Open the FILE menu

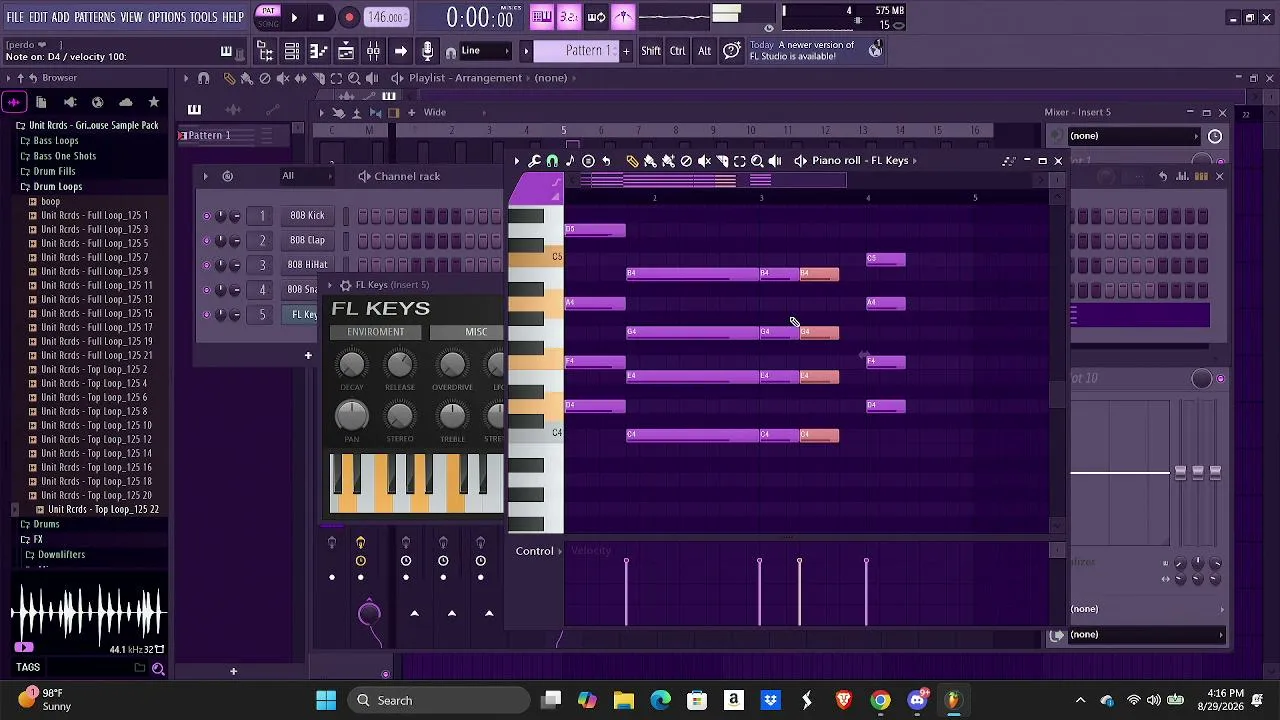(x=15, y=17)
